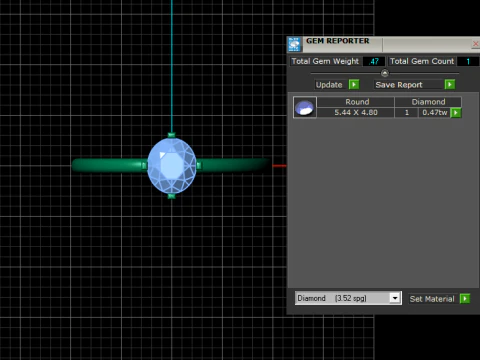480x360 pixels.
Task: Click the Diamond material cell in the table
Action: pyautogui.click(x=428, y=102)
